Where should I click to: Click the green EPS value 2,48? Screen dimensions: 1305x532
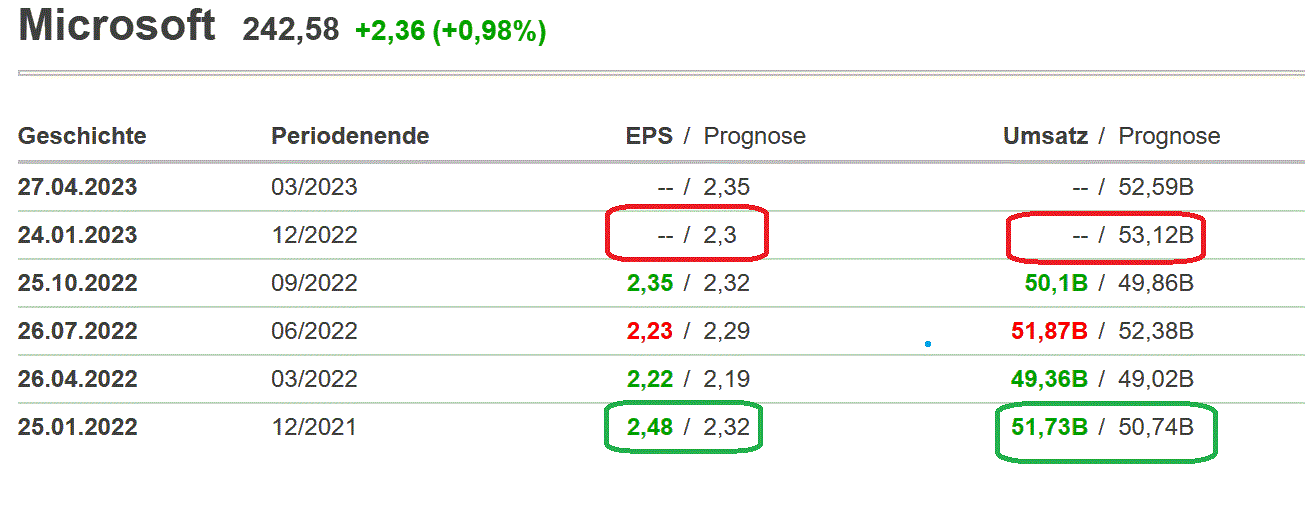(x=650, y=427)
